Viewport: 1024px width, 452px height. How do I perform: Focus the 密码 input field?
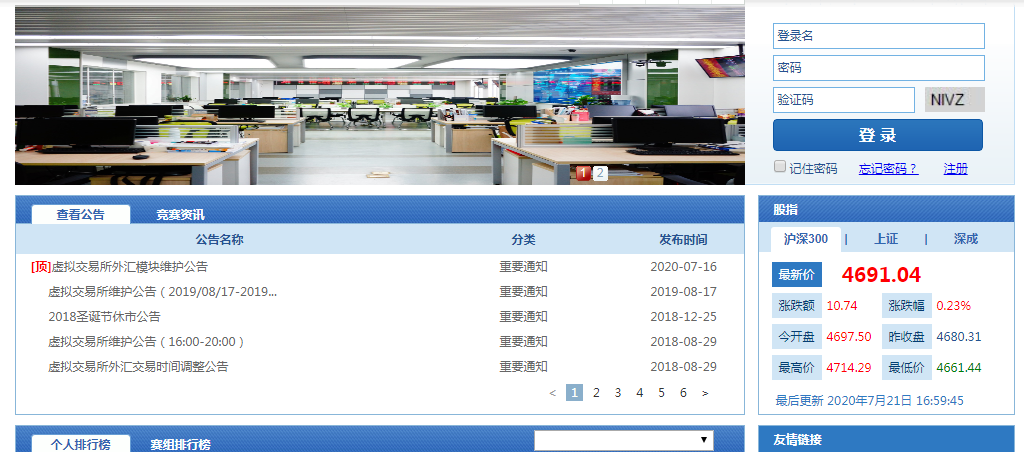(x=878, y=68)
